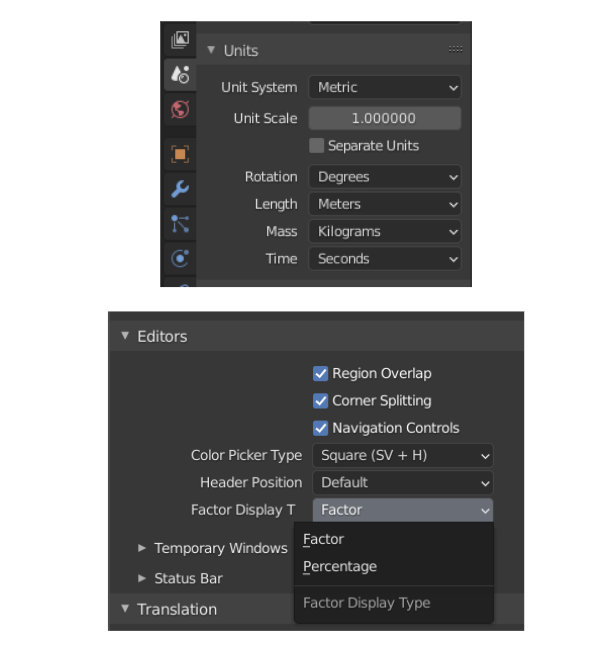Open the Particles properties tab icon
The image size is (606, 651).
point(180,224)
